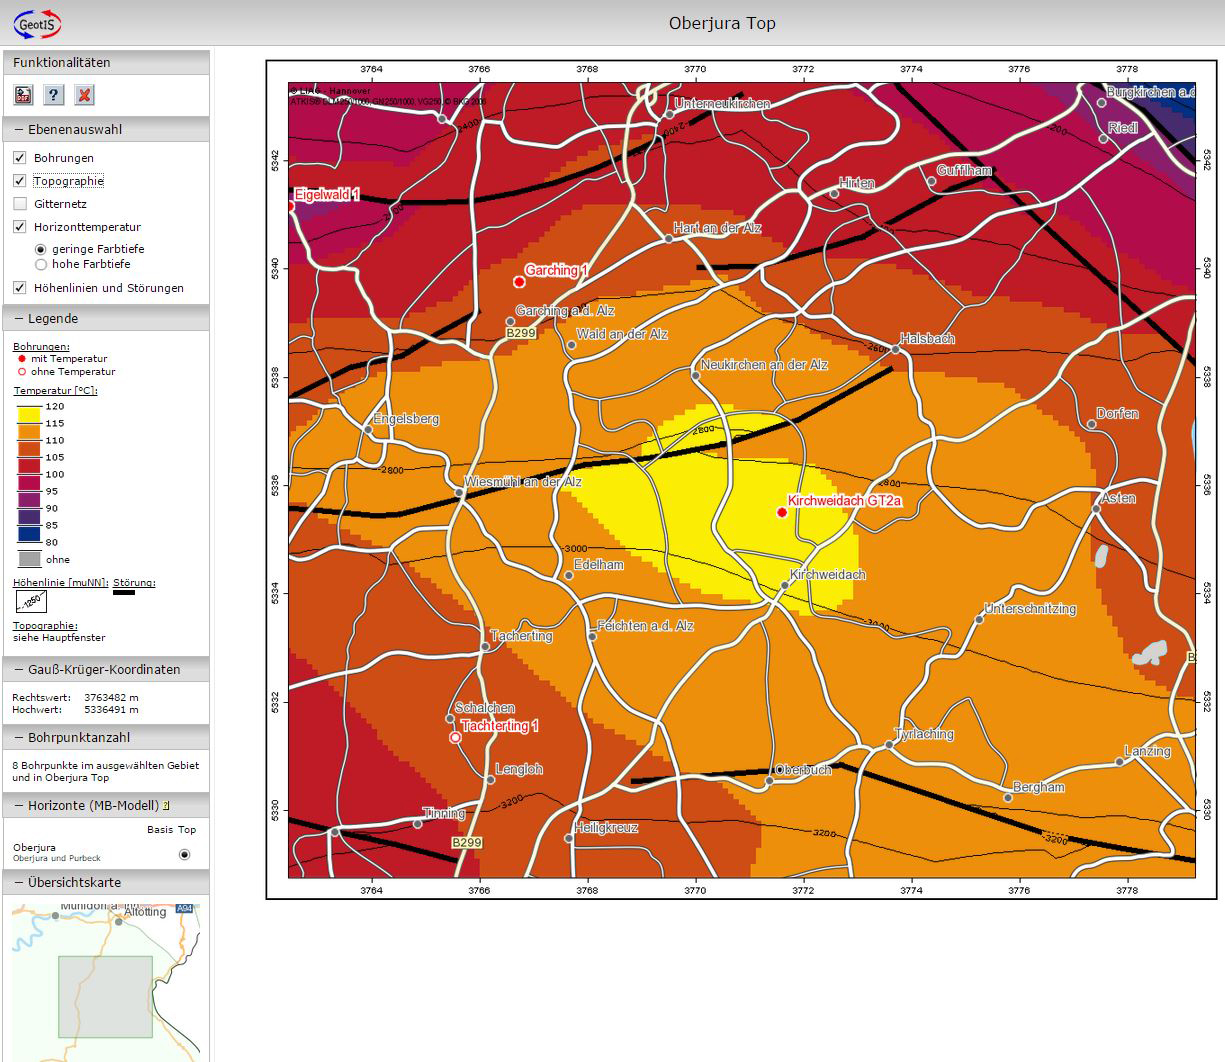Click the 'ohne Temperatur' legend entry
This screenshot has height=1062, width=1225.
coord(73,371)
